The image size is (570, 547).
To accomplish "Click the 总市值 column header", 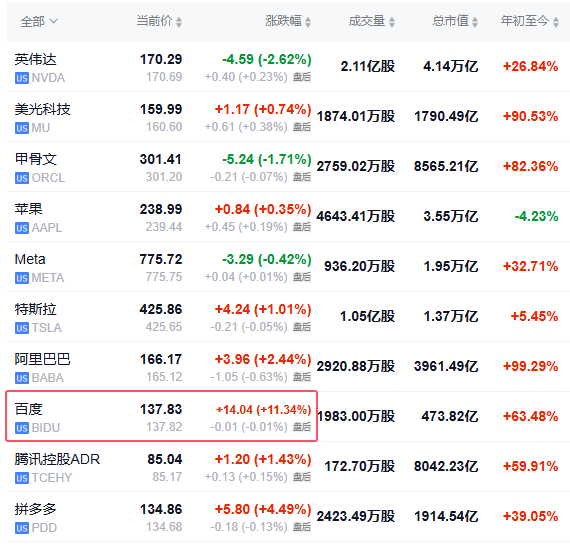I will point(450,21).
